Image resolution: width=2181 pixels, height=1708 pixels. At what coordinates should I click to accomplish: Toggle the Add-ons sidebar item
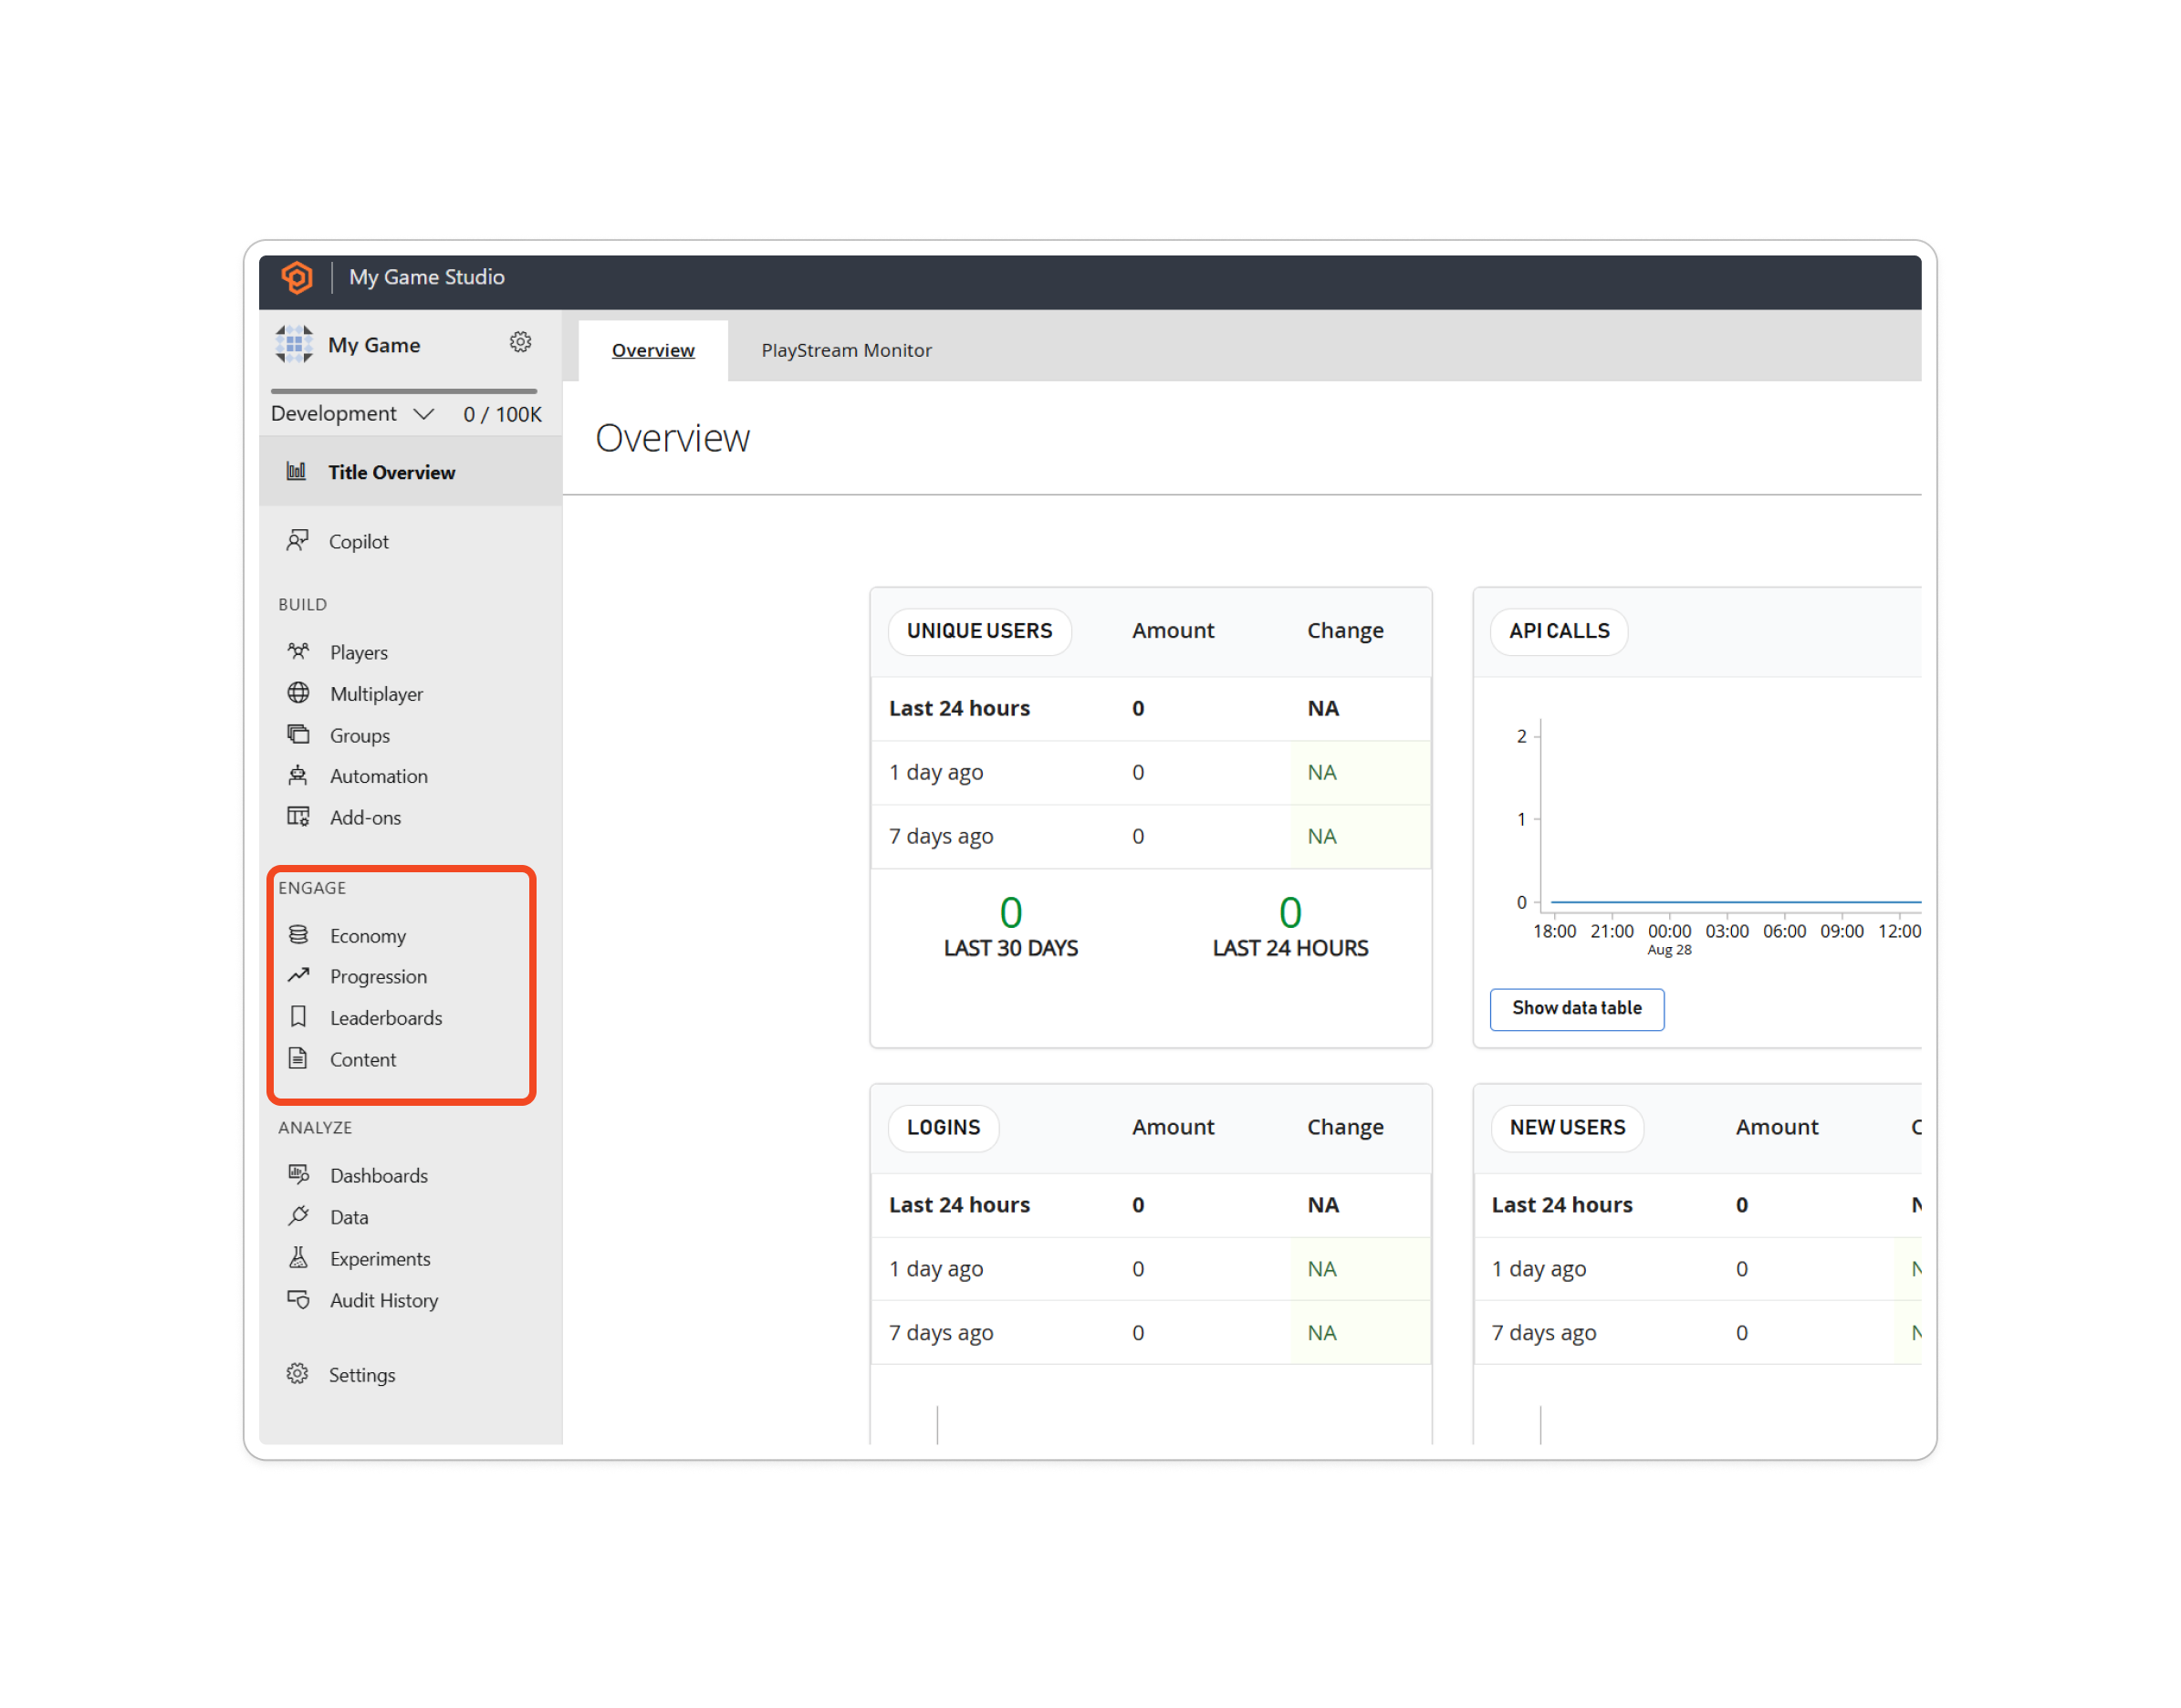tap(365, 816)
